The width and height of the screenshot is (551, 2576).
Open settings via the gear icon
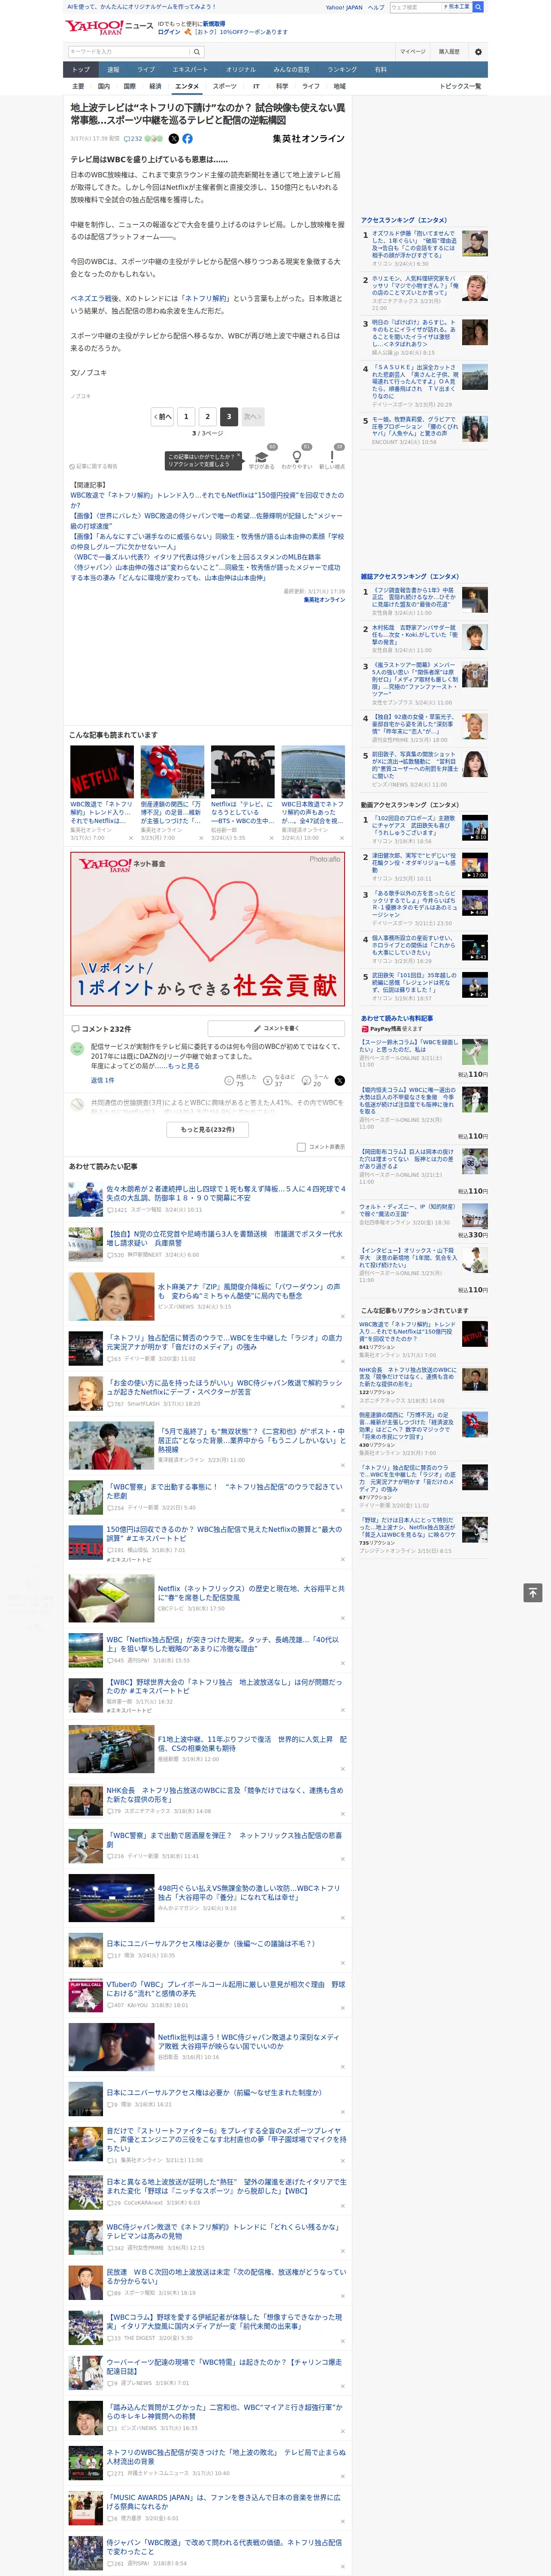tap(478, 51)
